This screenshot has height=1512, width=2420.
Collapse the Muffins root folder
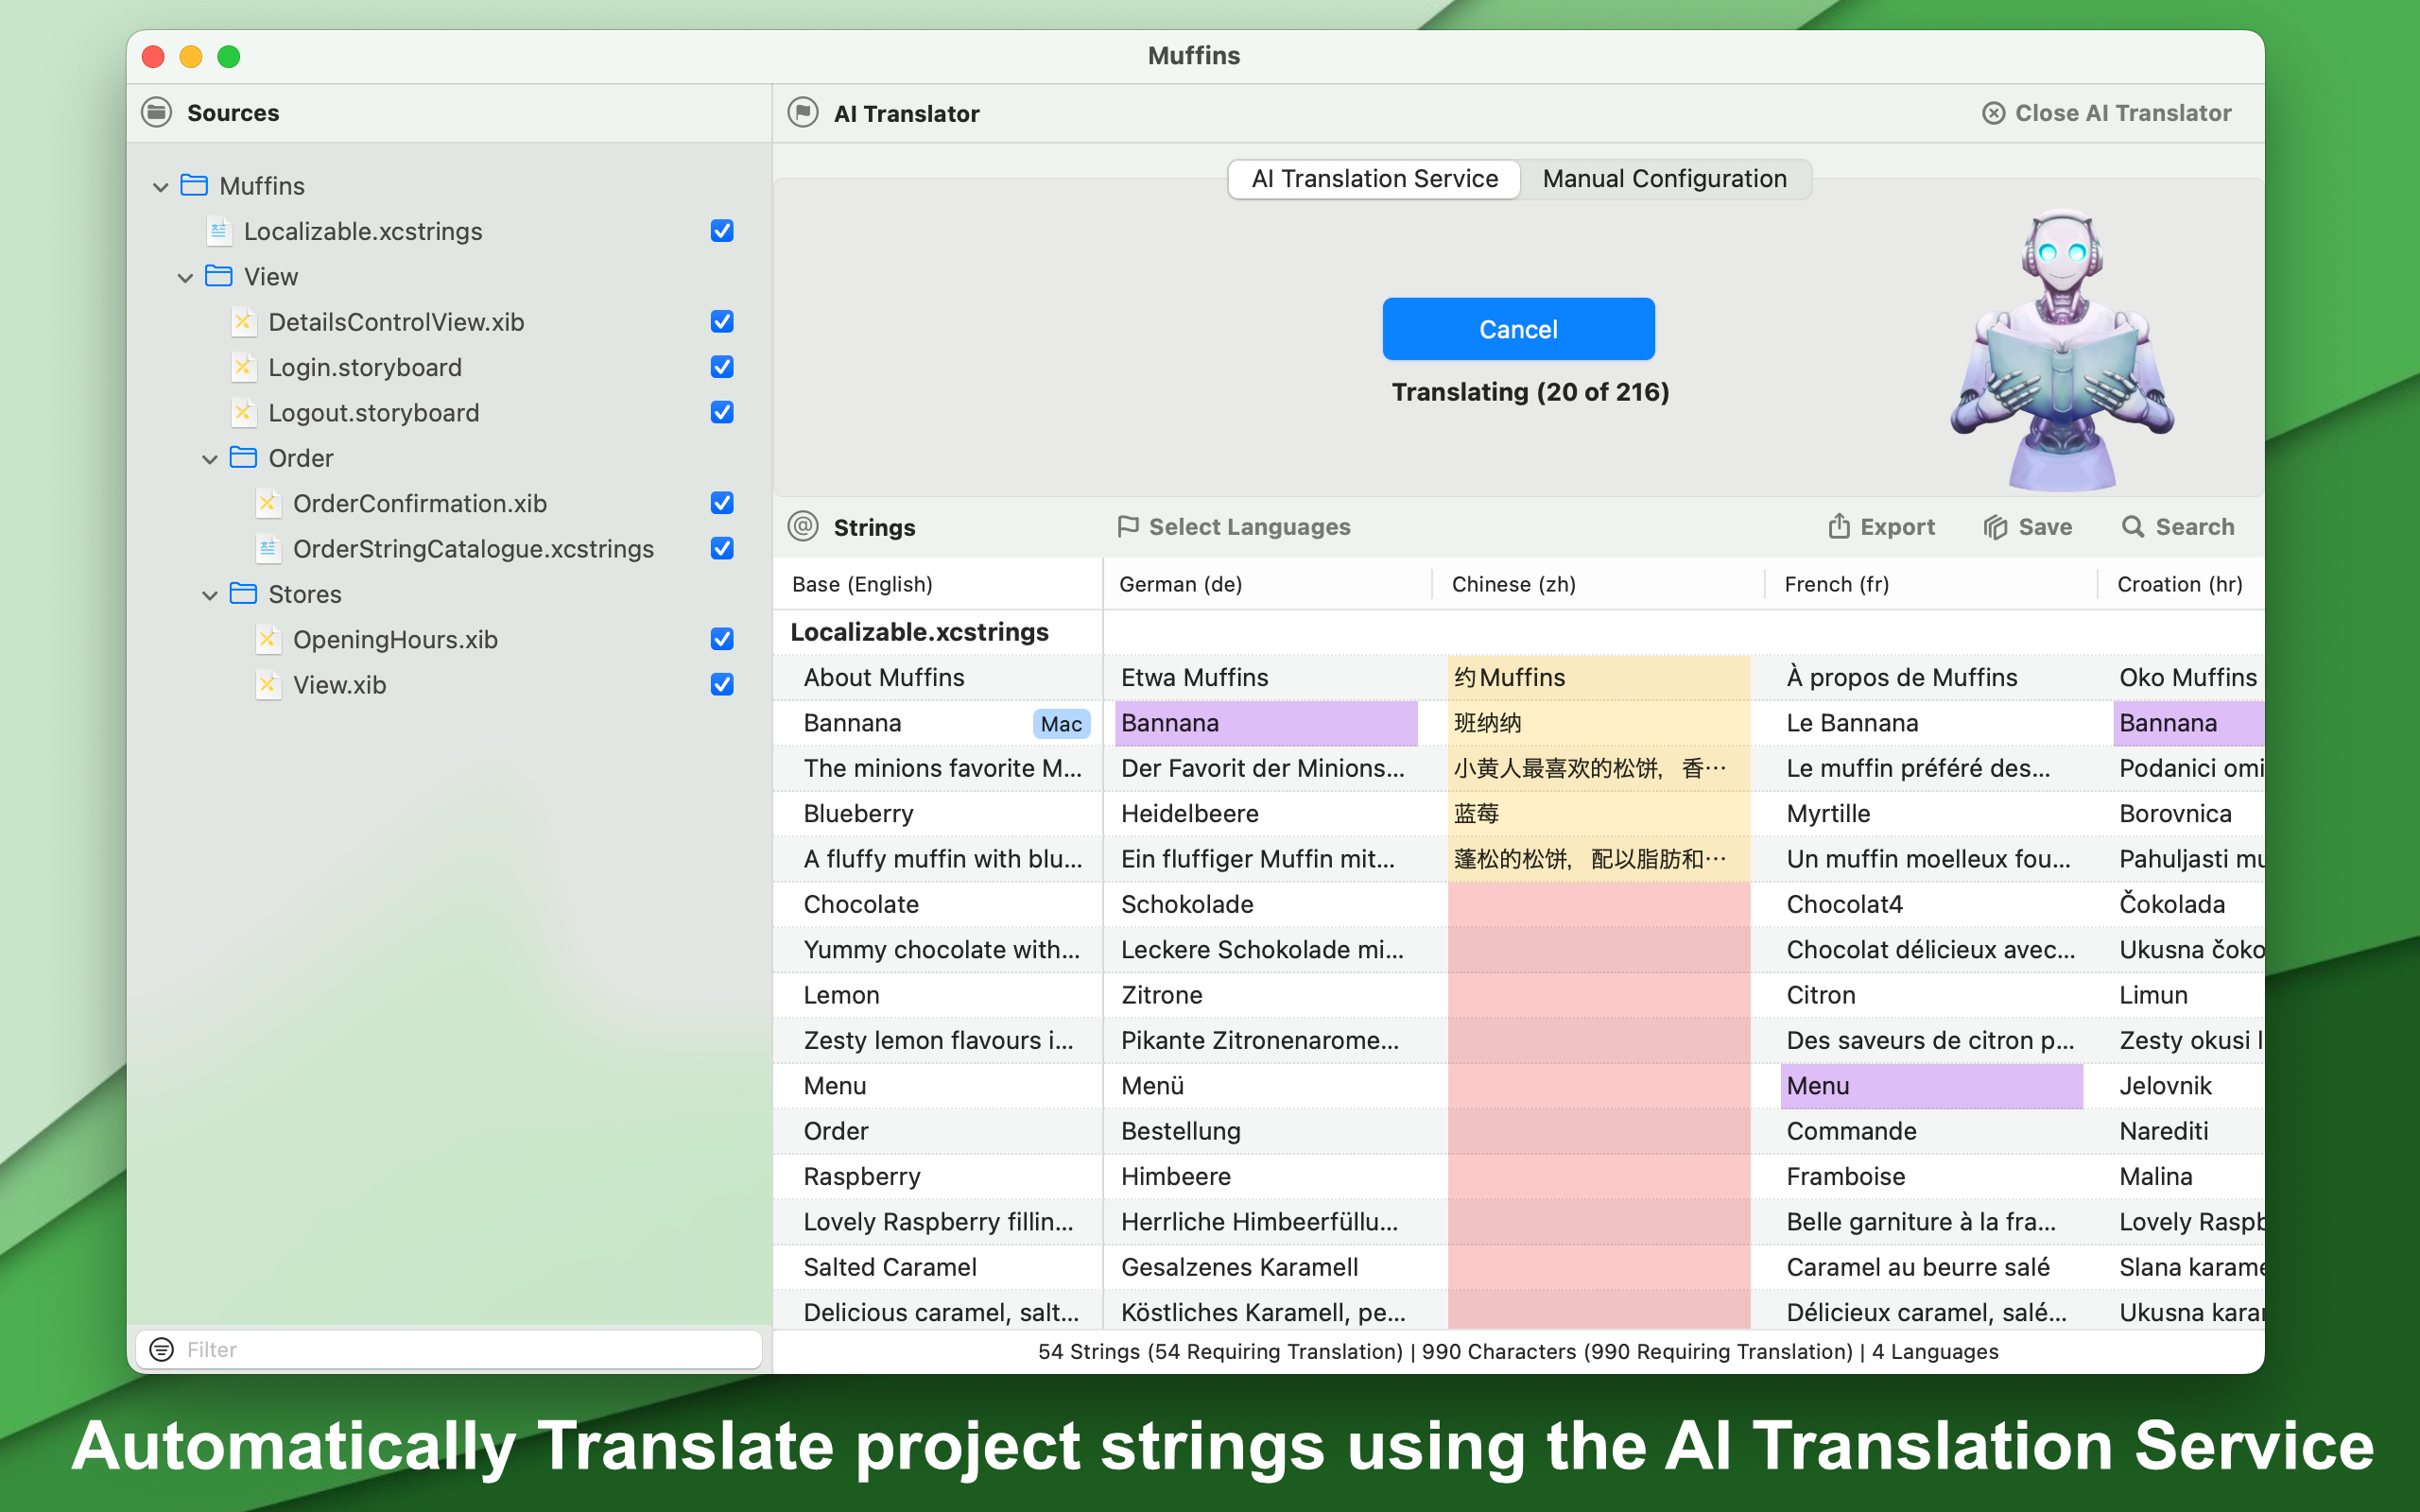(x=160, y=186)
